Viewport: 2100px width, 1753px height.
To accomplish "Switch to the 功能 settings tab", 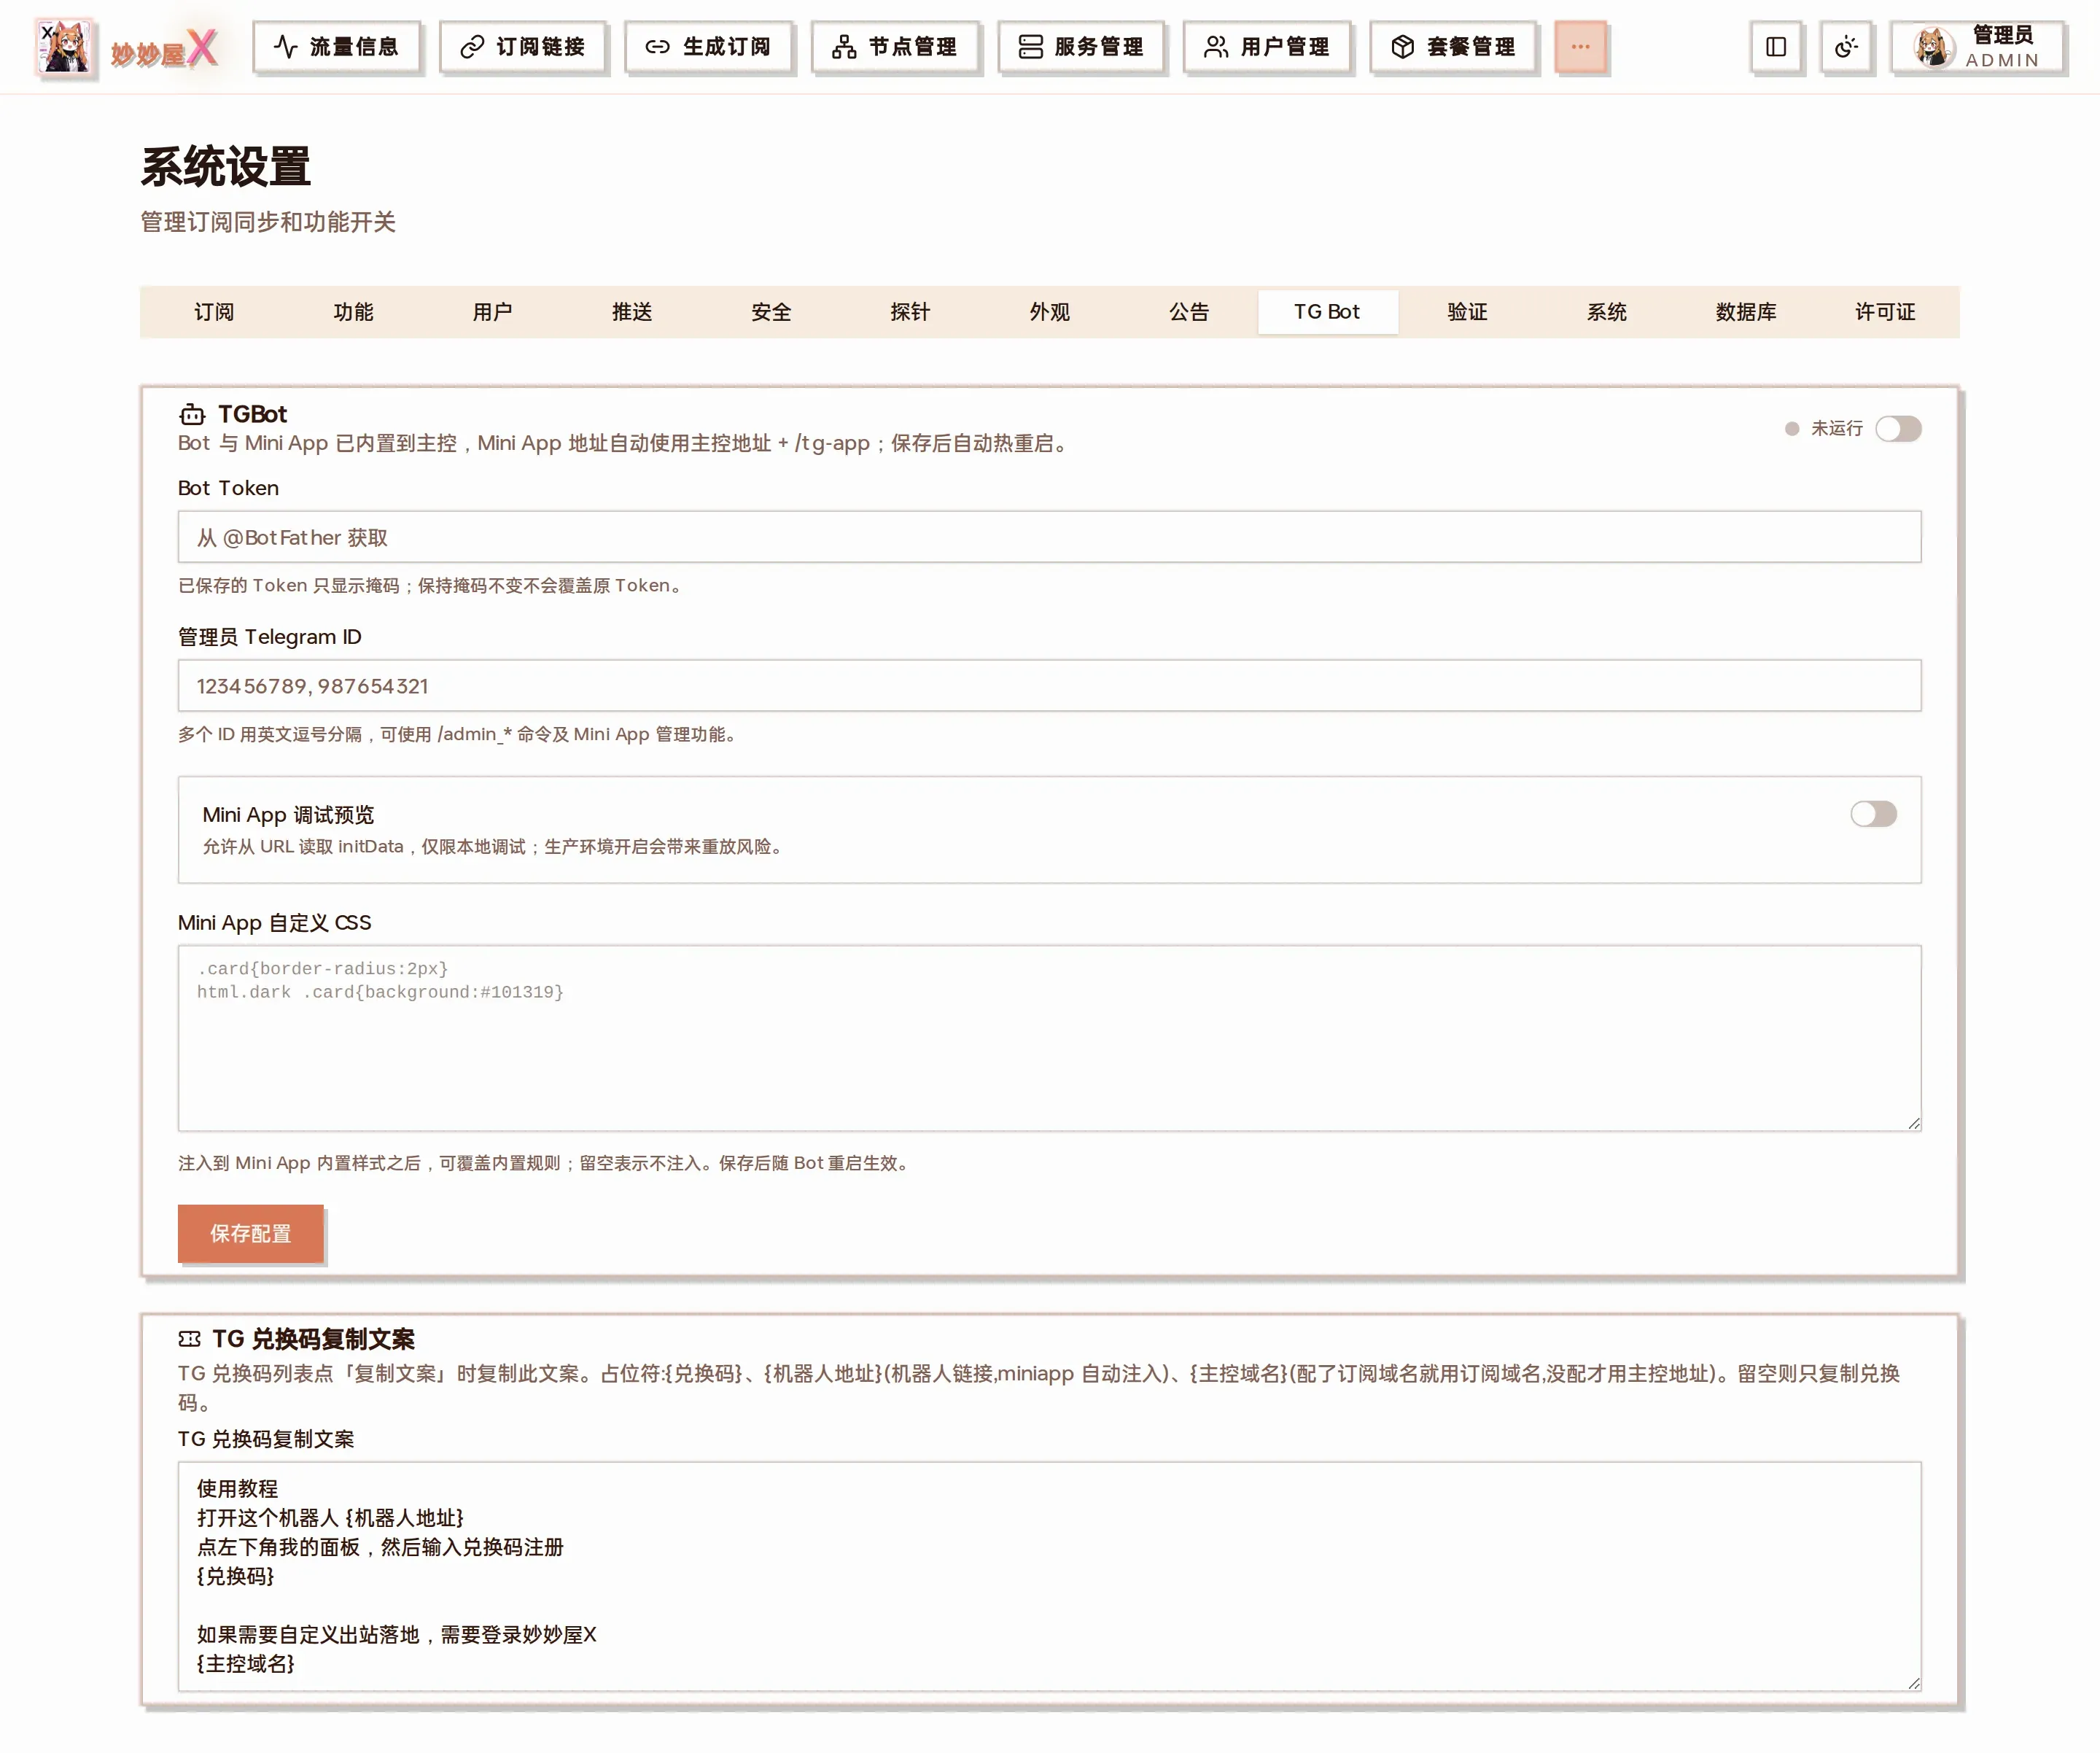I will [353, 312].
